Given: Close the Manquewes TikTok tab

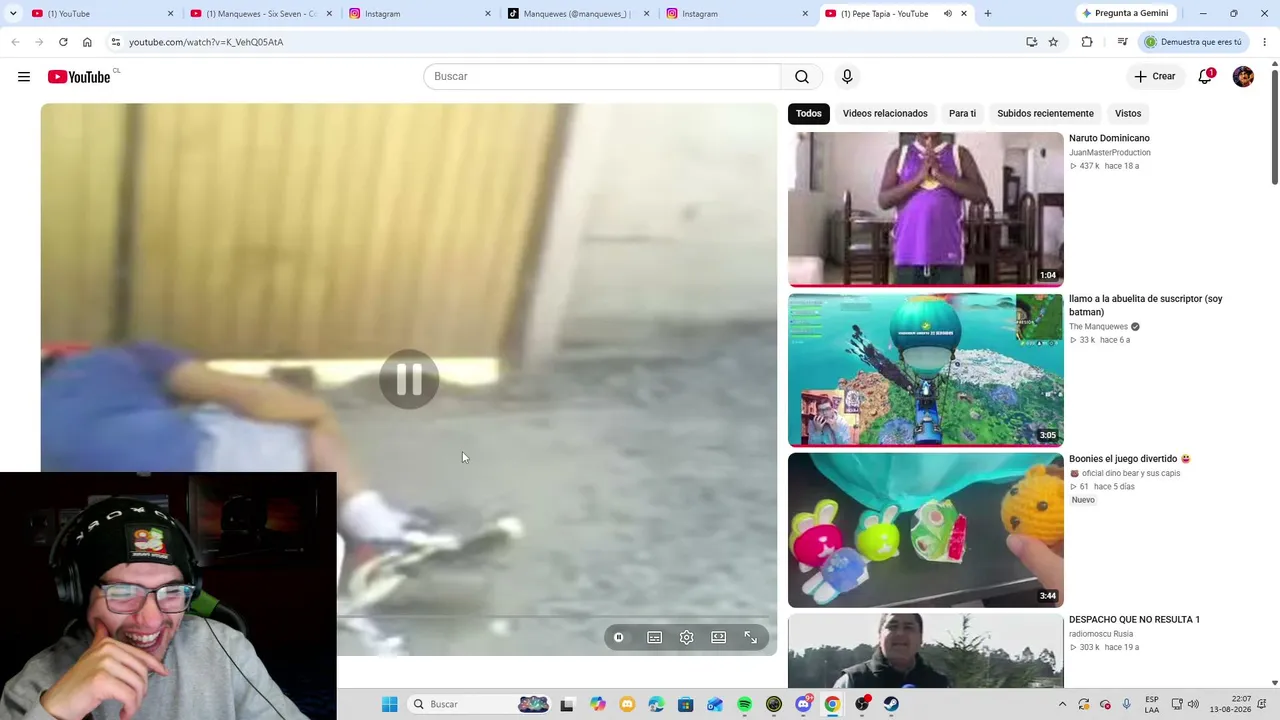Looking at the screenshot, I should 646,14.
